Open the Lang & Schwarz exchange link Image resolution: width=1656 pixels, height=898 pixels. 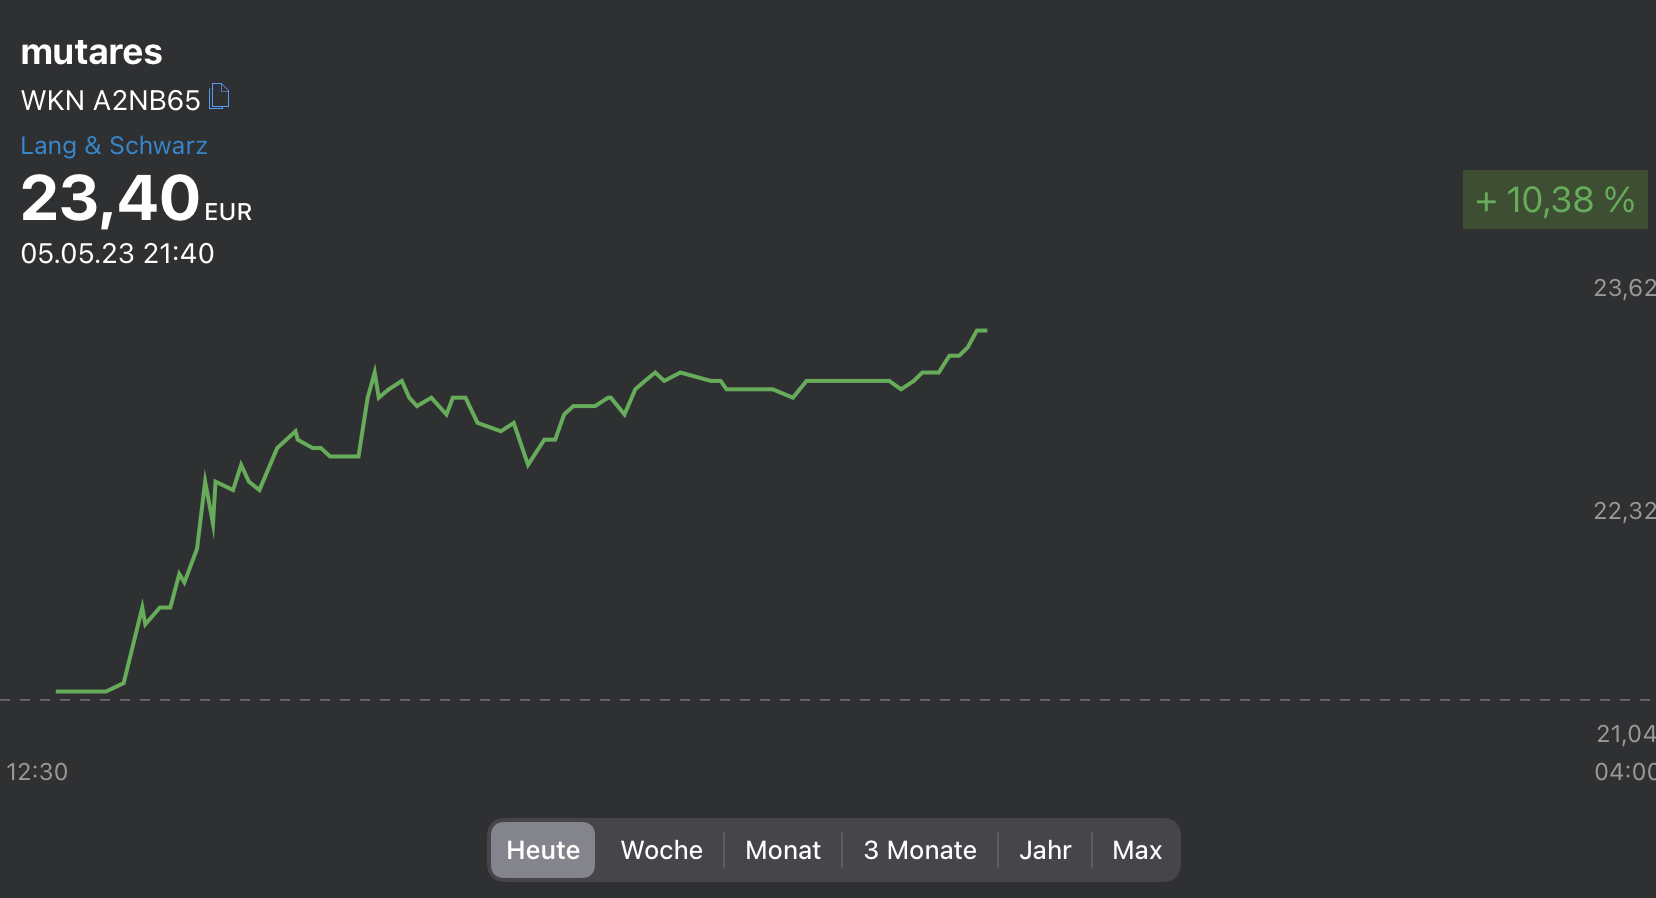click(x=114, y=146)
